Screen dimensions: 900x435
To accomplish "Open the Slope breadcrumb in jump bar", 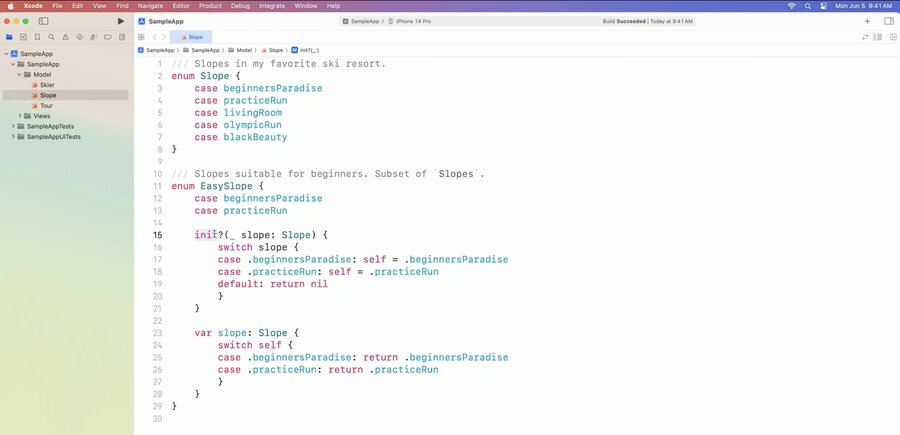I will click(272, 51).
